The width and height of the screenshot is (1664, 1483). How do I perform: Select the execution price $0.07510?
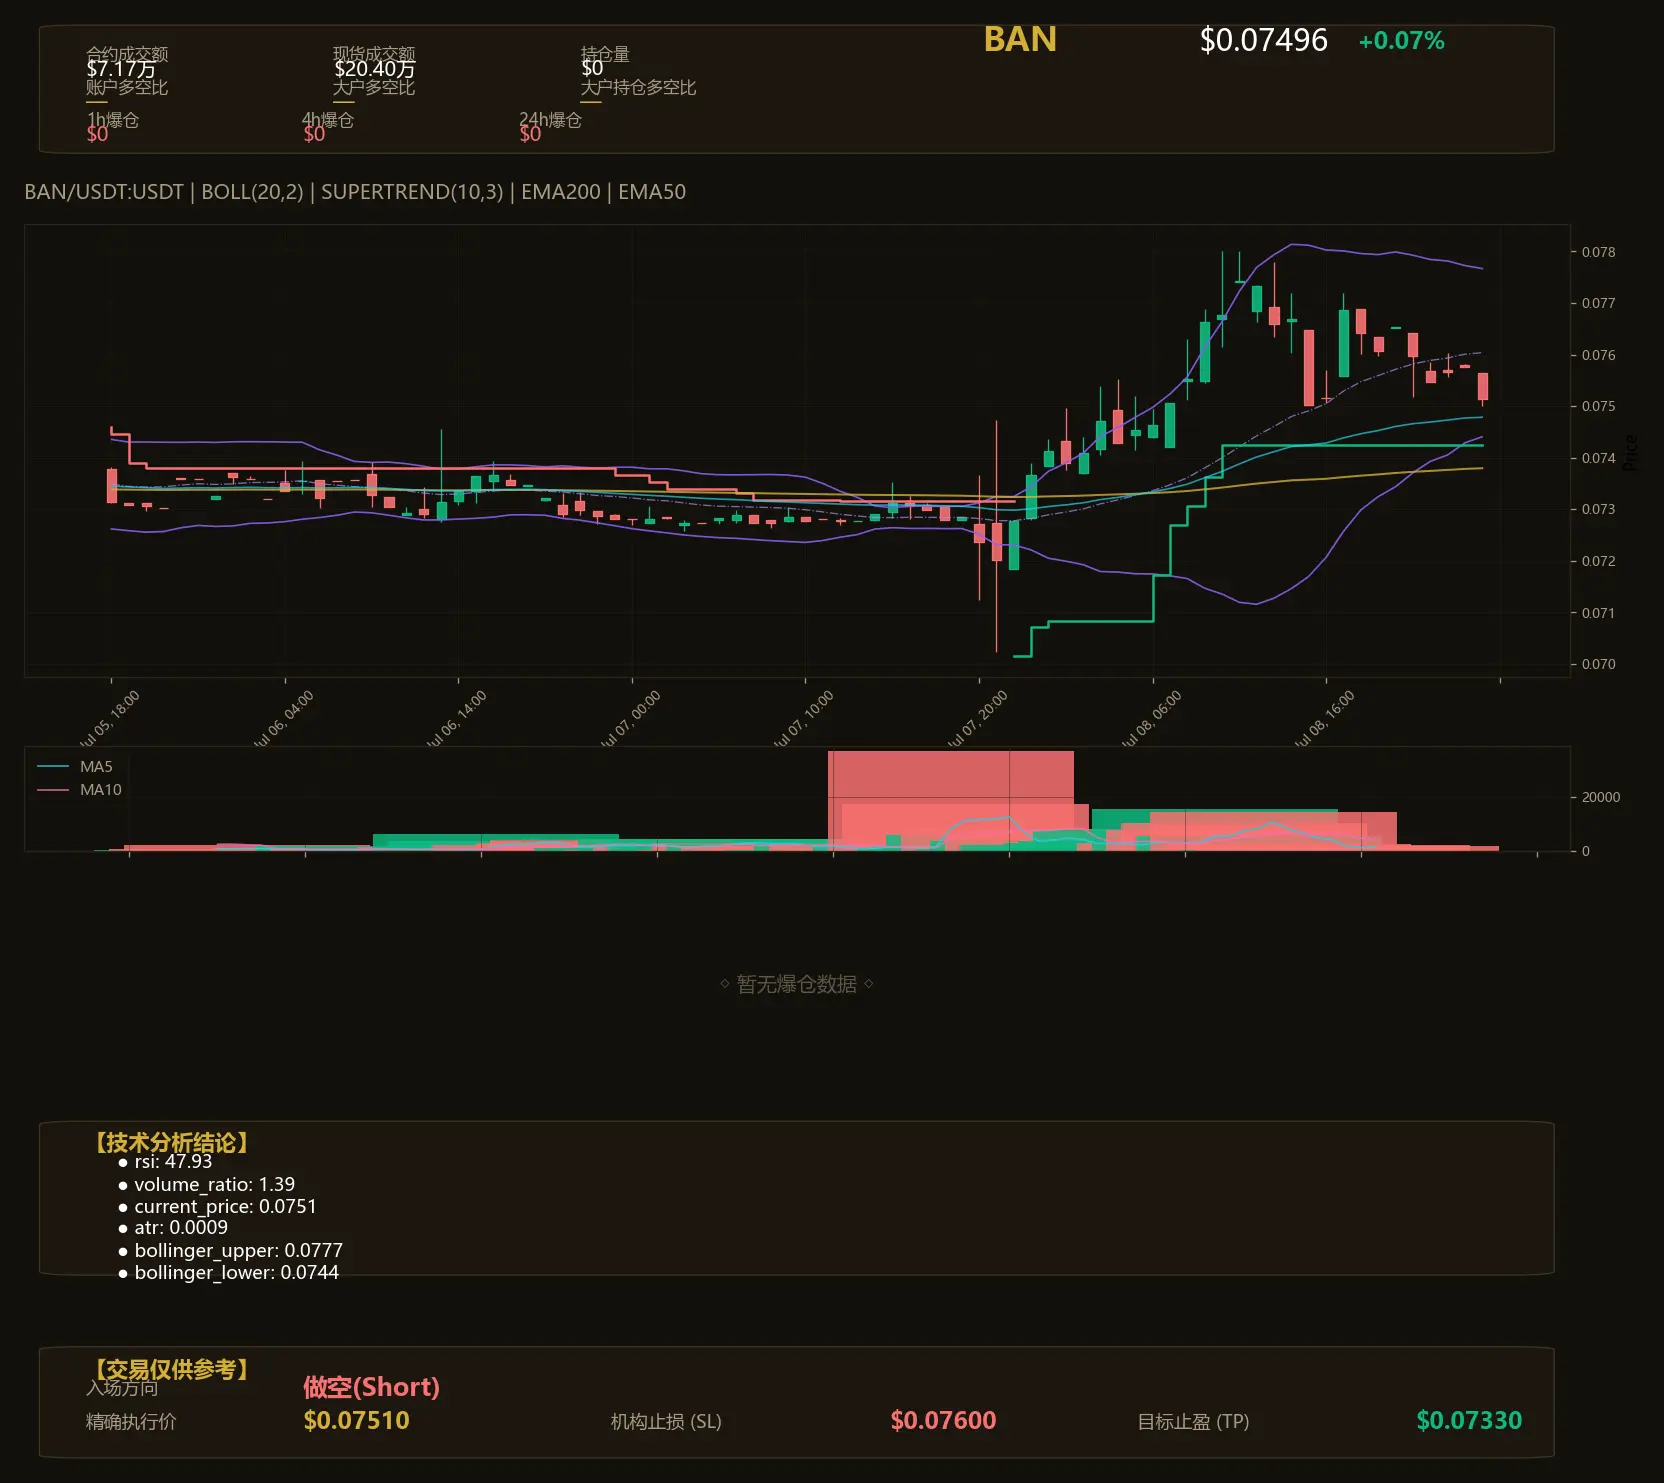click(357, 1421)
